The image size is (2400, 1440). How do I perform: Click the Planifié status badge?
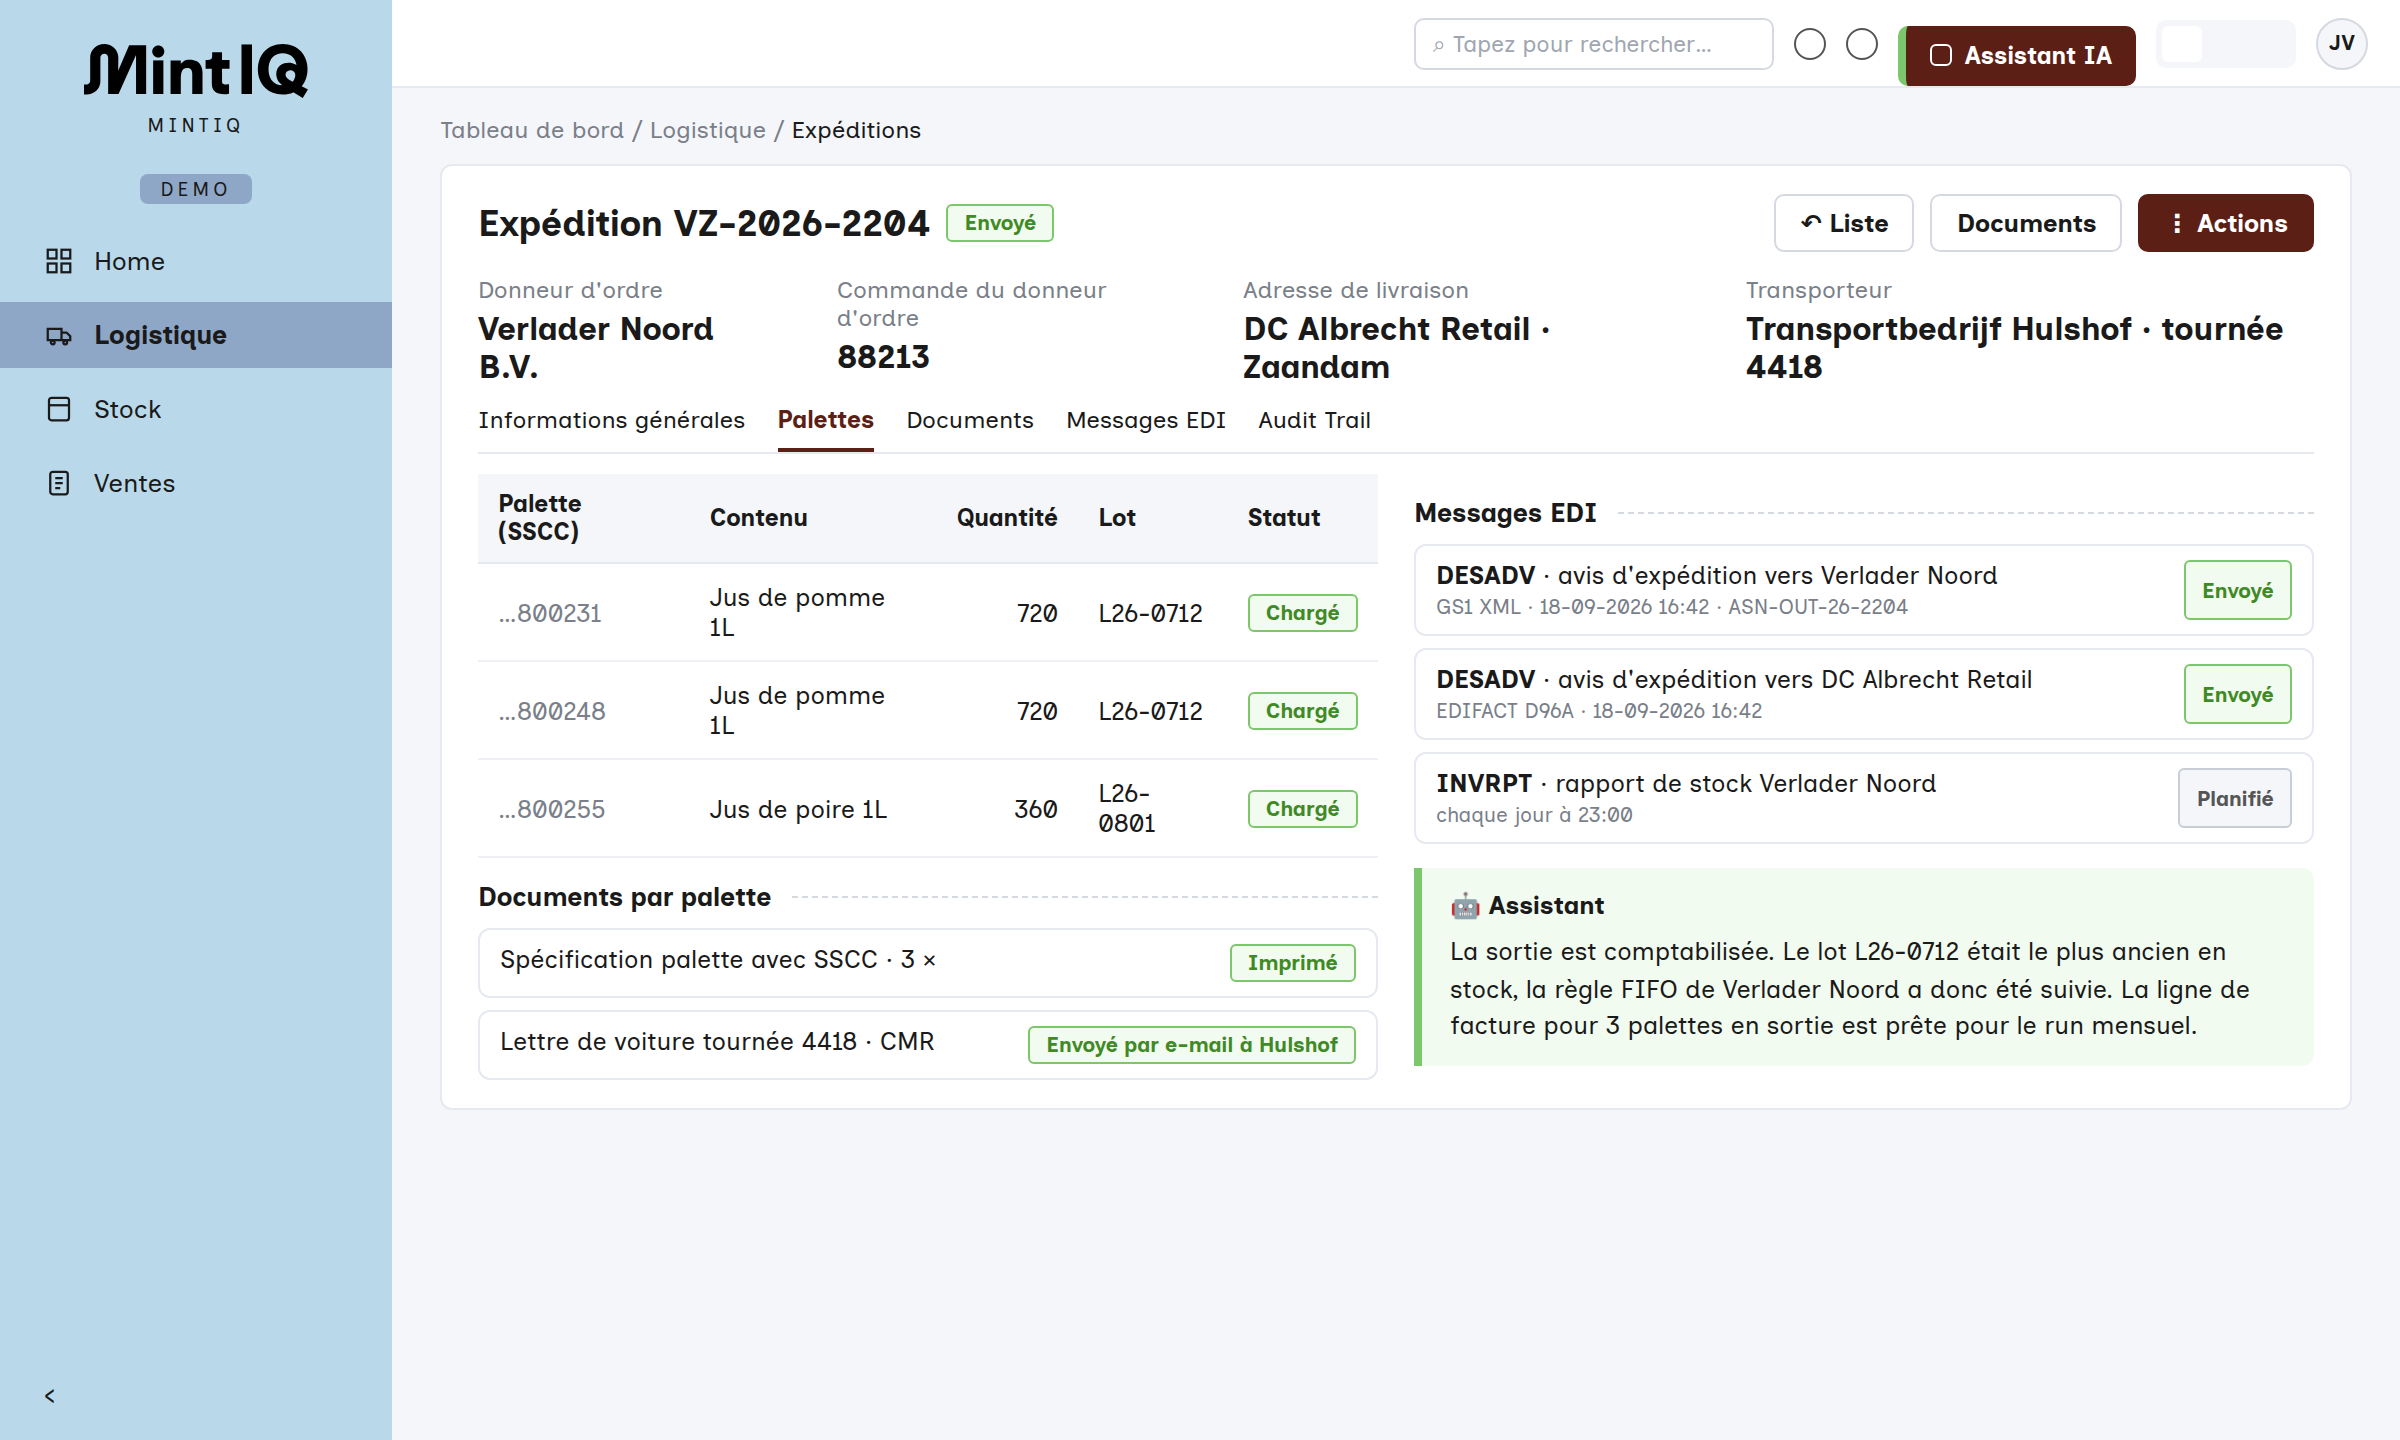pyautogui.click(x=2234, y=798)
